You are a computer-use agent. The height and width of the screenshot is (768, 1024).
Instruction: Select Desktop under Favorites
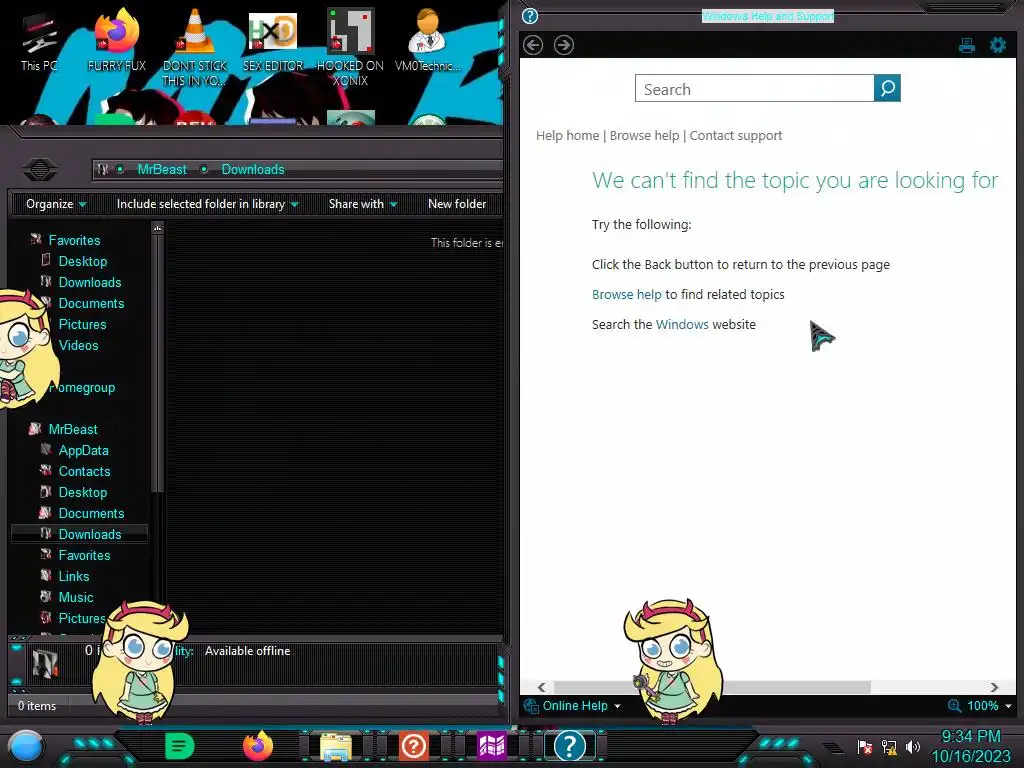point(83,261)
